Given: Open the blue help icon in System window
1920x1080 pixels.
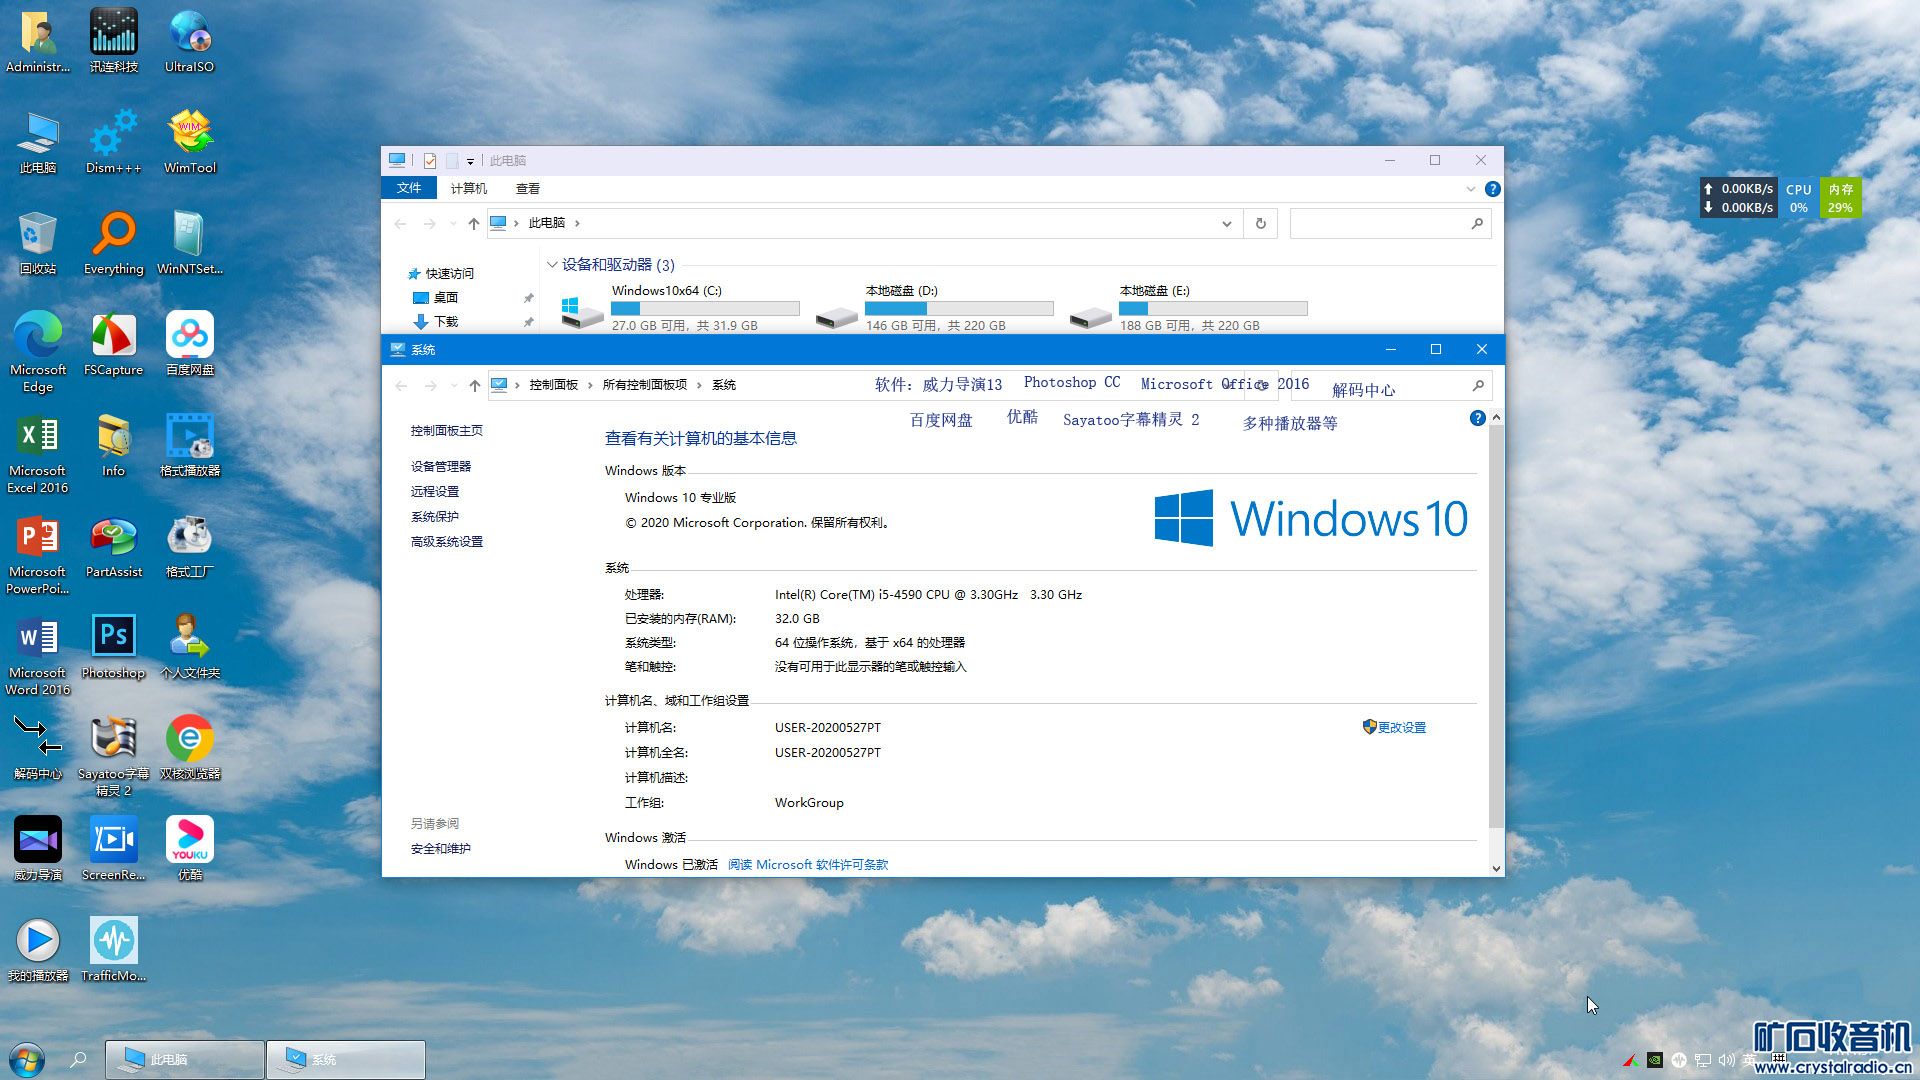Looking at the screenshot, I should [1477, 418].
